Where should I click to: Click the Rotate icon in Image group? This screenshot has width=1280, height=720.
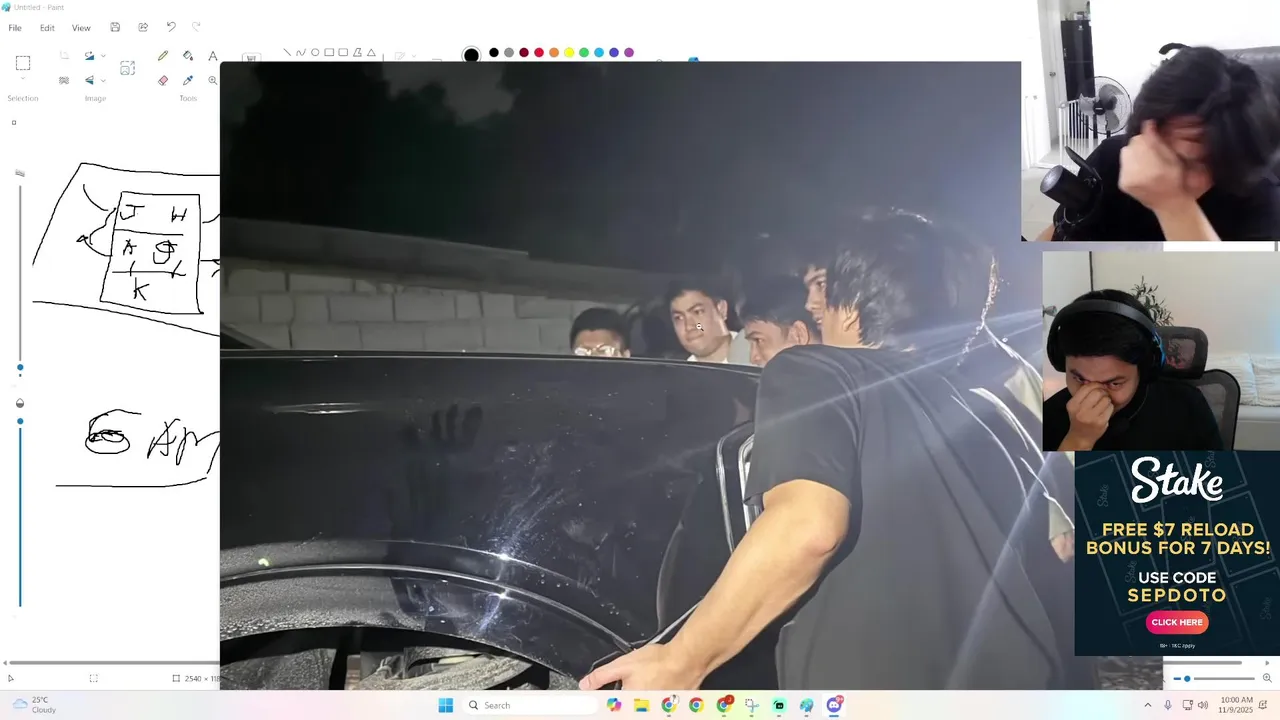click(x=89, y=56)
